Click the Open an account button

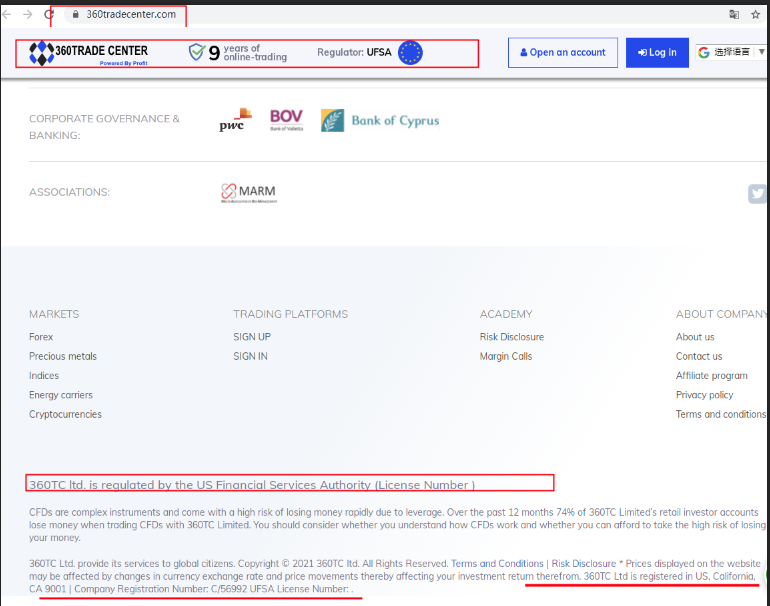pyautogui.click(x=563, y=53)
